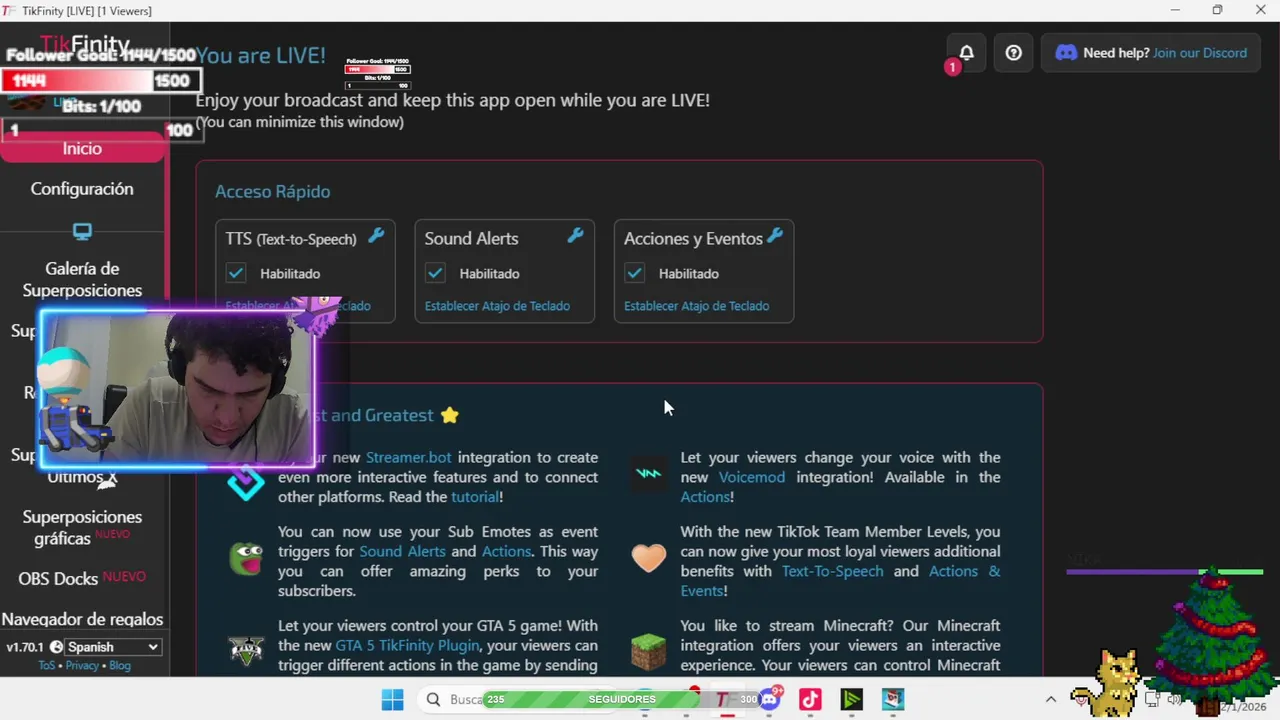Open the help question mark icon

point(1013,53)
